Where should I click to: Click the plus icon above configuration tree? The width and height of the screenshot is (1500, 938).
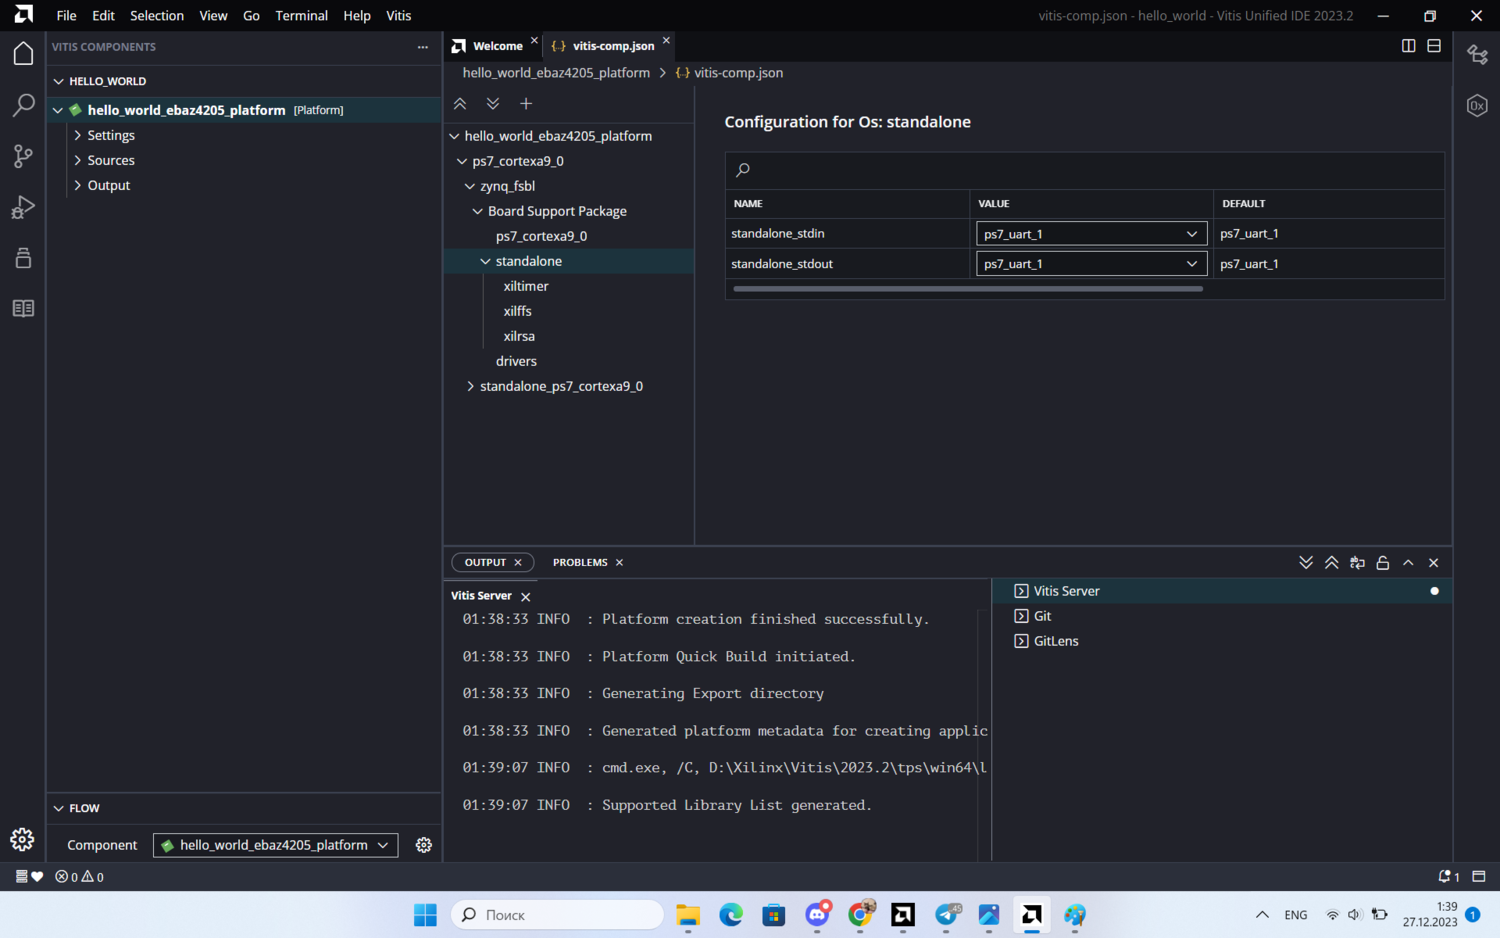(526, 104)
